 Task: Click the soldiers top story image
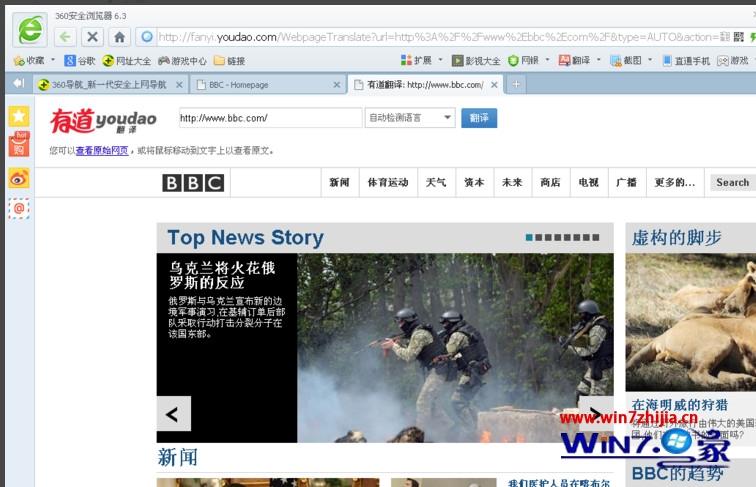click(455, 348)
